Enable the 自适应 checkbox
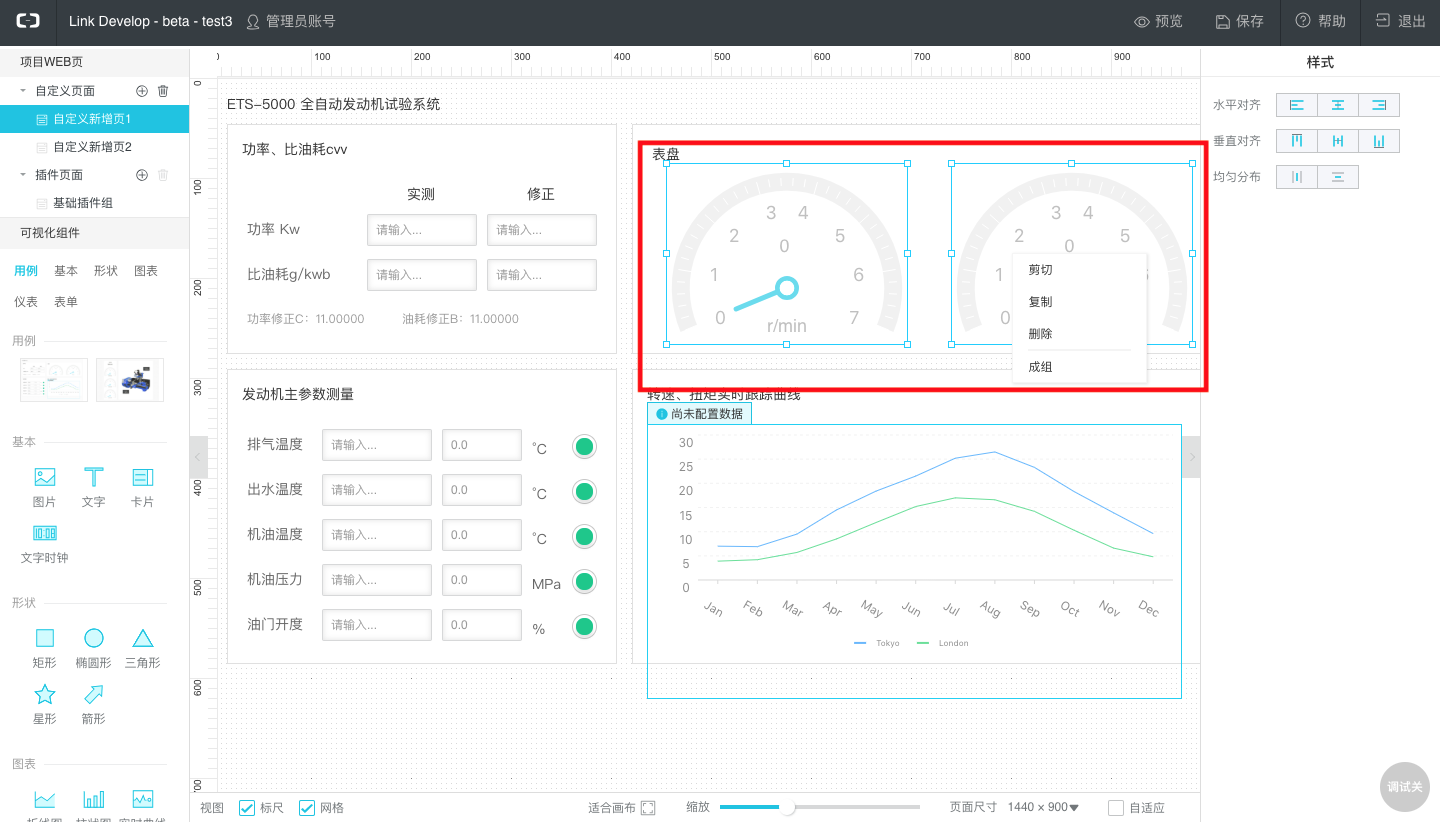The width and height of the screenshot is (1440, 822). (1116, 808)
